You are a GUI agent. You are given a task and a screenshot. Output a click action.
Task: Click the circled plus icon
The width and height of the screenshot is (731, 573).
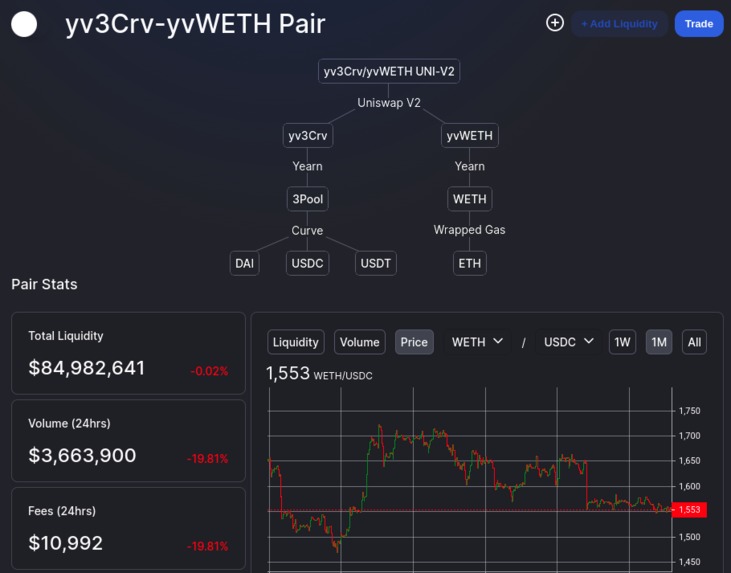[x=555, y=23]
